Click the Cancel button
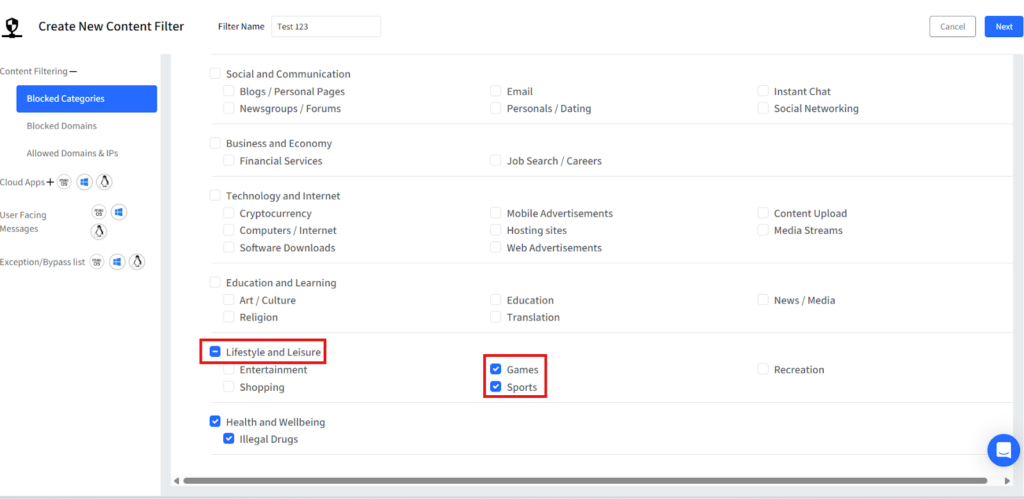This screenshot has width=1024, height=499. click(x=952, y=27)
